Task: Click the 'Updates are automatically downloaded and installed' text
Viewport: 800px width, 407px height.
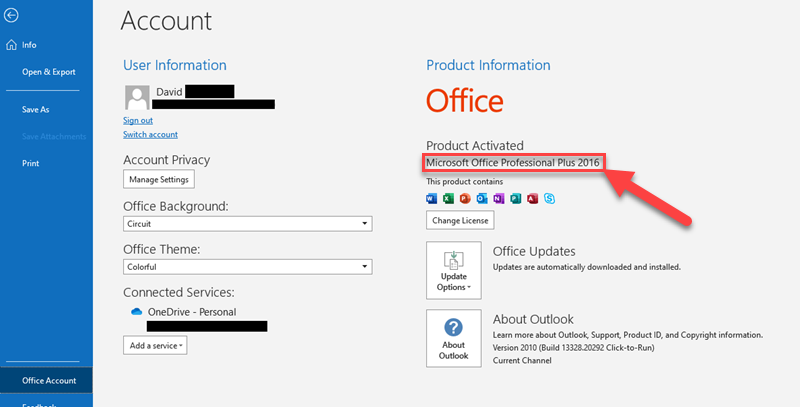Action: [587, 267]
